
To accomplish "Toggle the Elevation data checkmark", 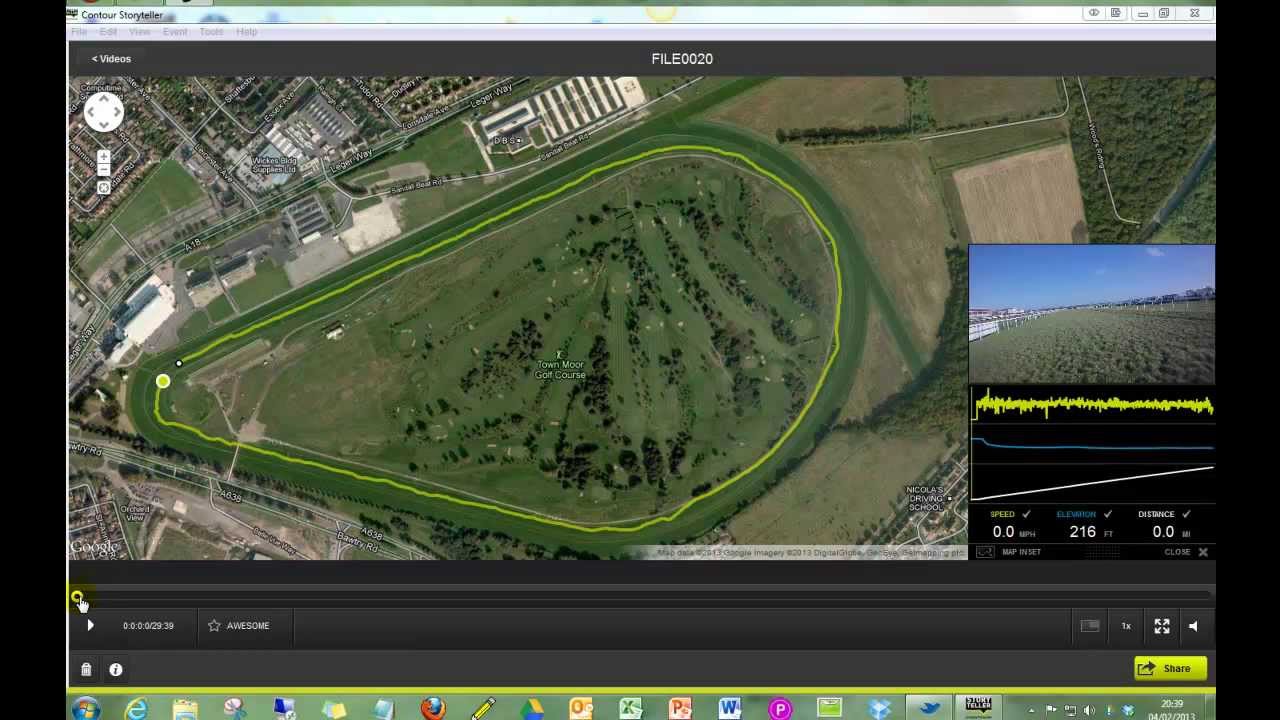I will 1107,514.
